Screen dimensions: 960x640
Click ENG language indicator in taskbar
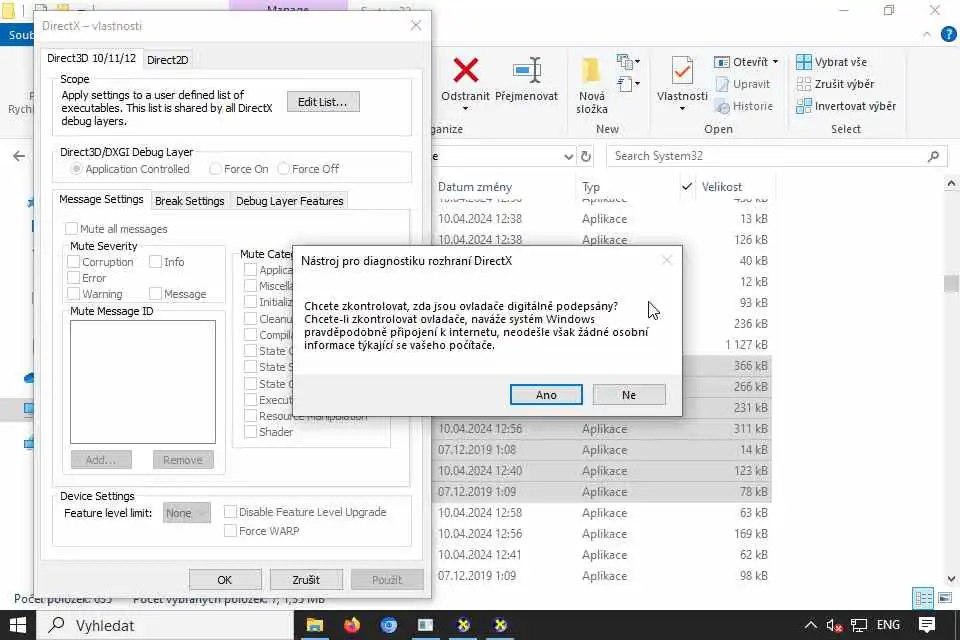pyautogui.click(x=888, y=625)
